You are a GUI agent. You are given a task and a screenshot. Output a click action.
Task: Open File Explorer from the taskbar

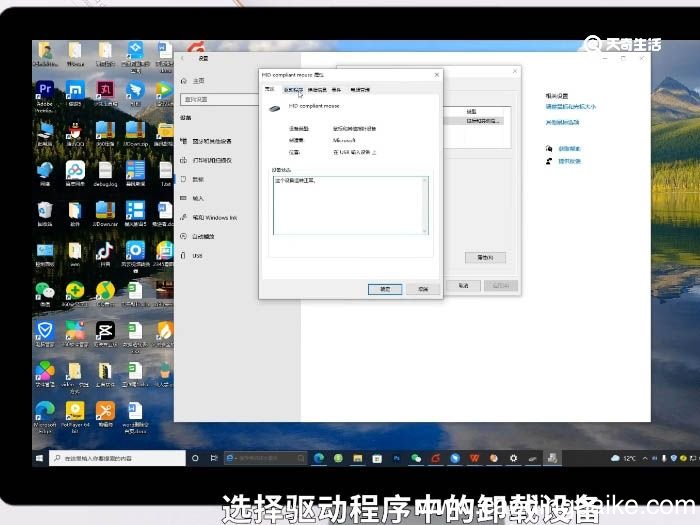(x=357, y=458)
